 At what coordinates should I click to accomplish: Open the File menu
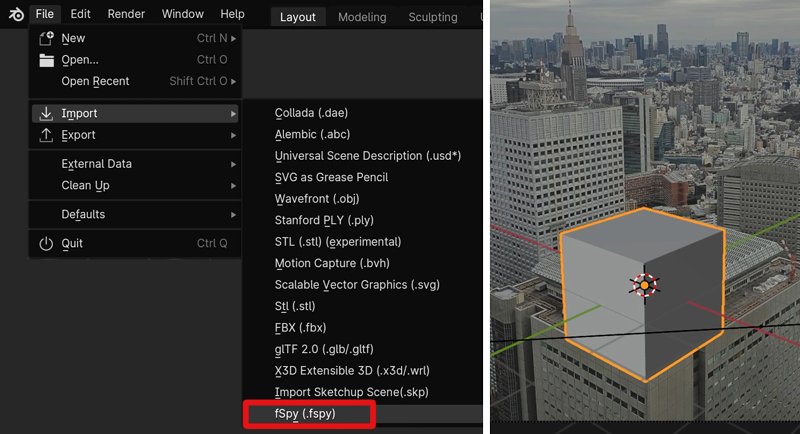point(44,14)
